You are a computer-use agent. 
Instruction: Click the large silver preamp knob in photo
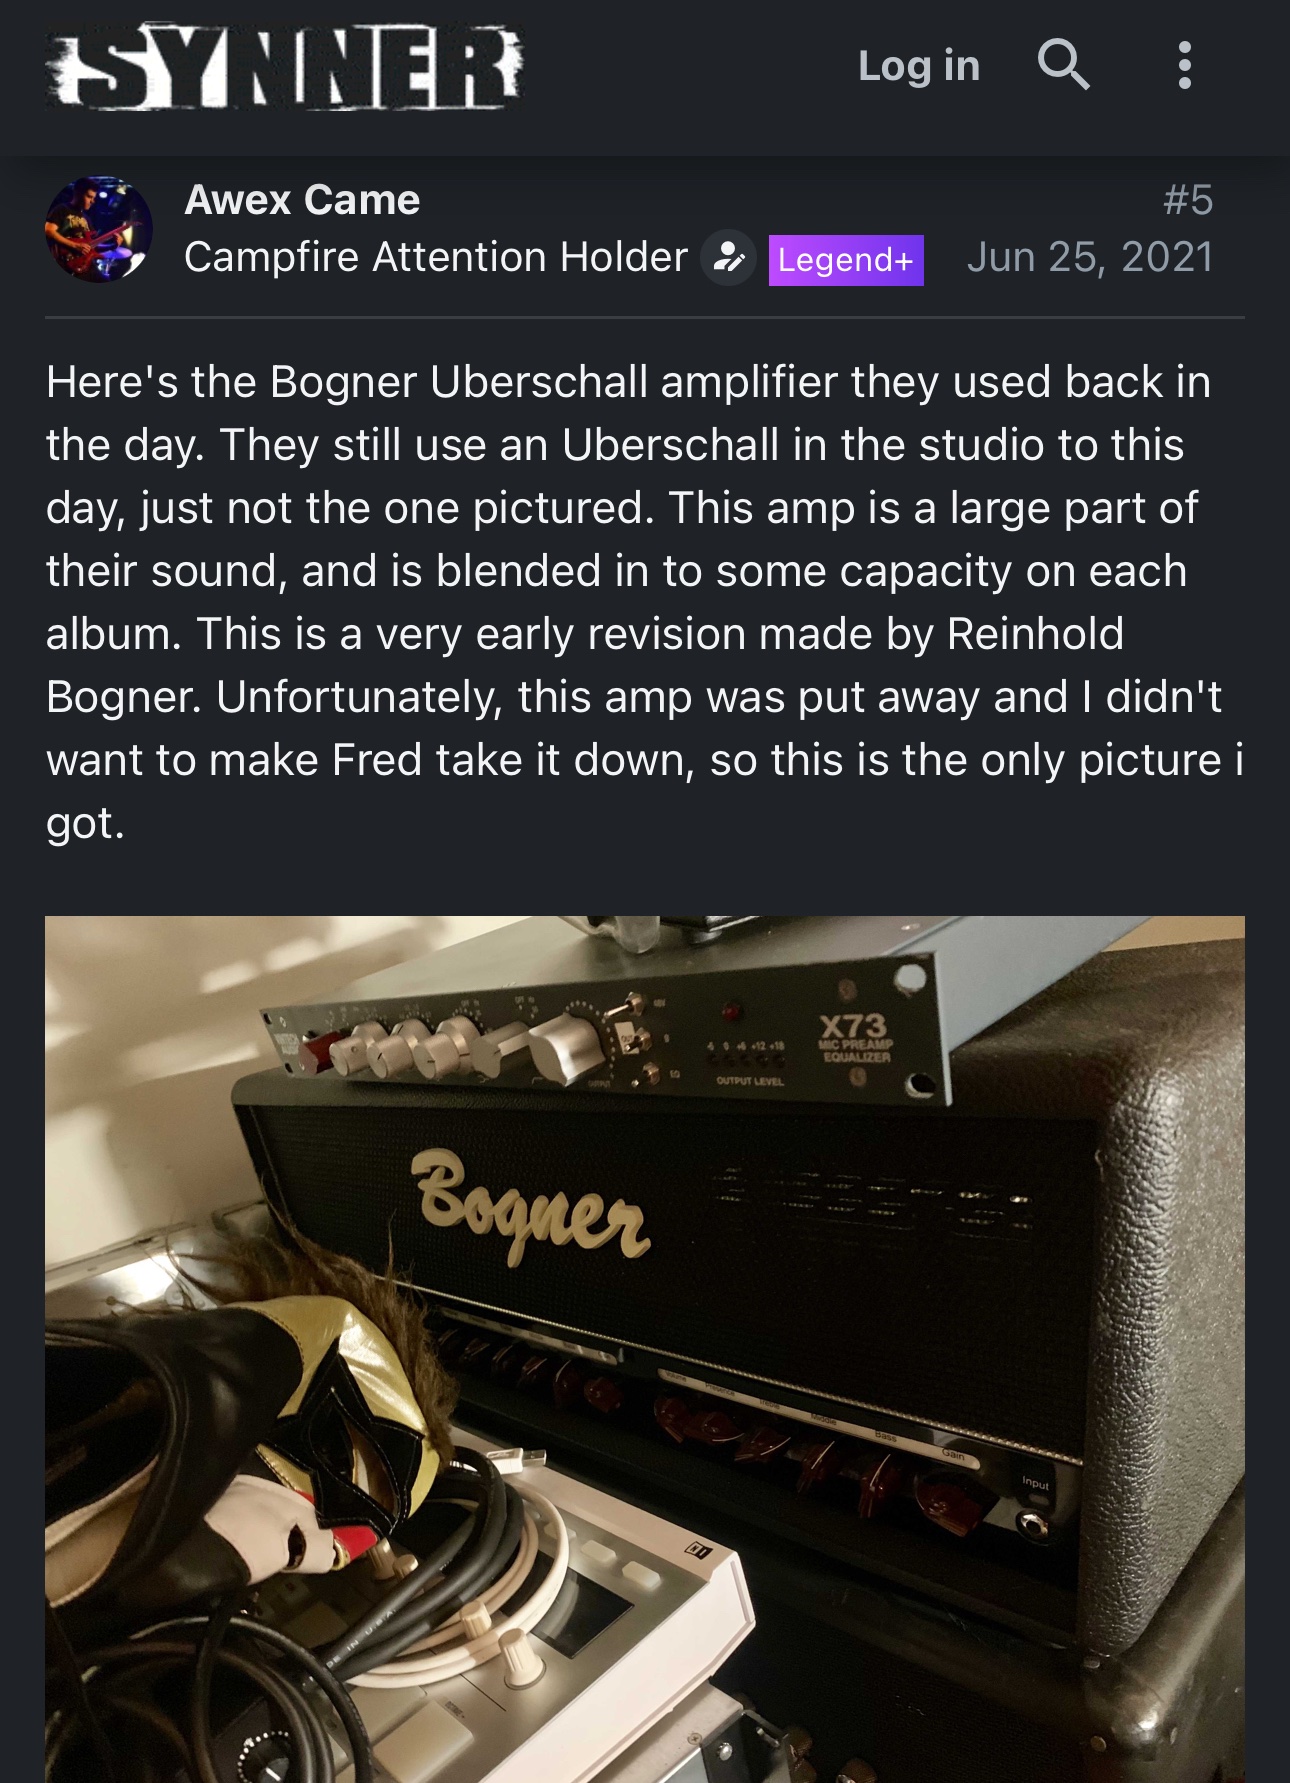[563, 1051]
